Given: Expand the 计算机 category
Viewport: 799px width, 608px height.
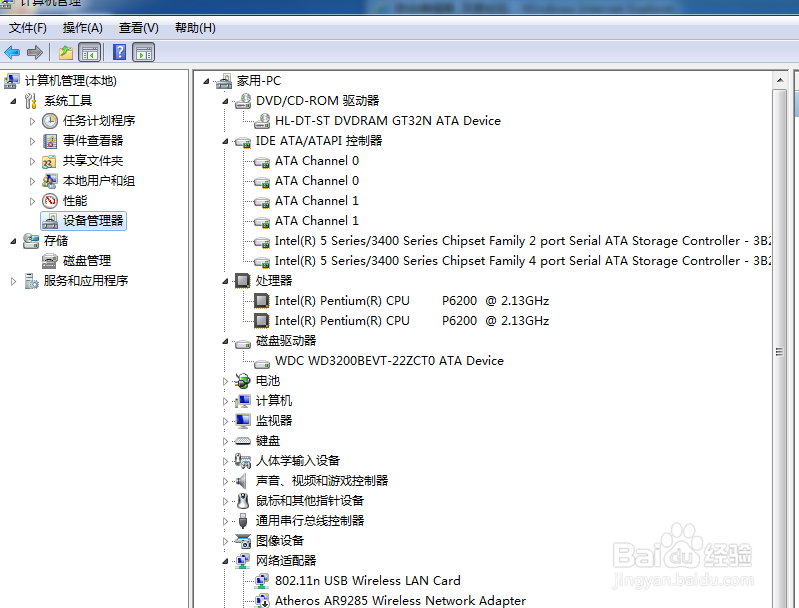Looking at the screenshot, I should click(x=225, y=401).
